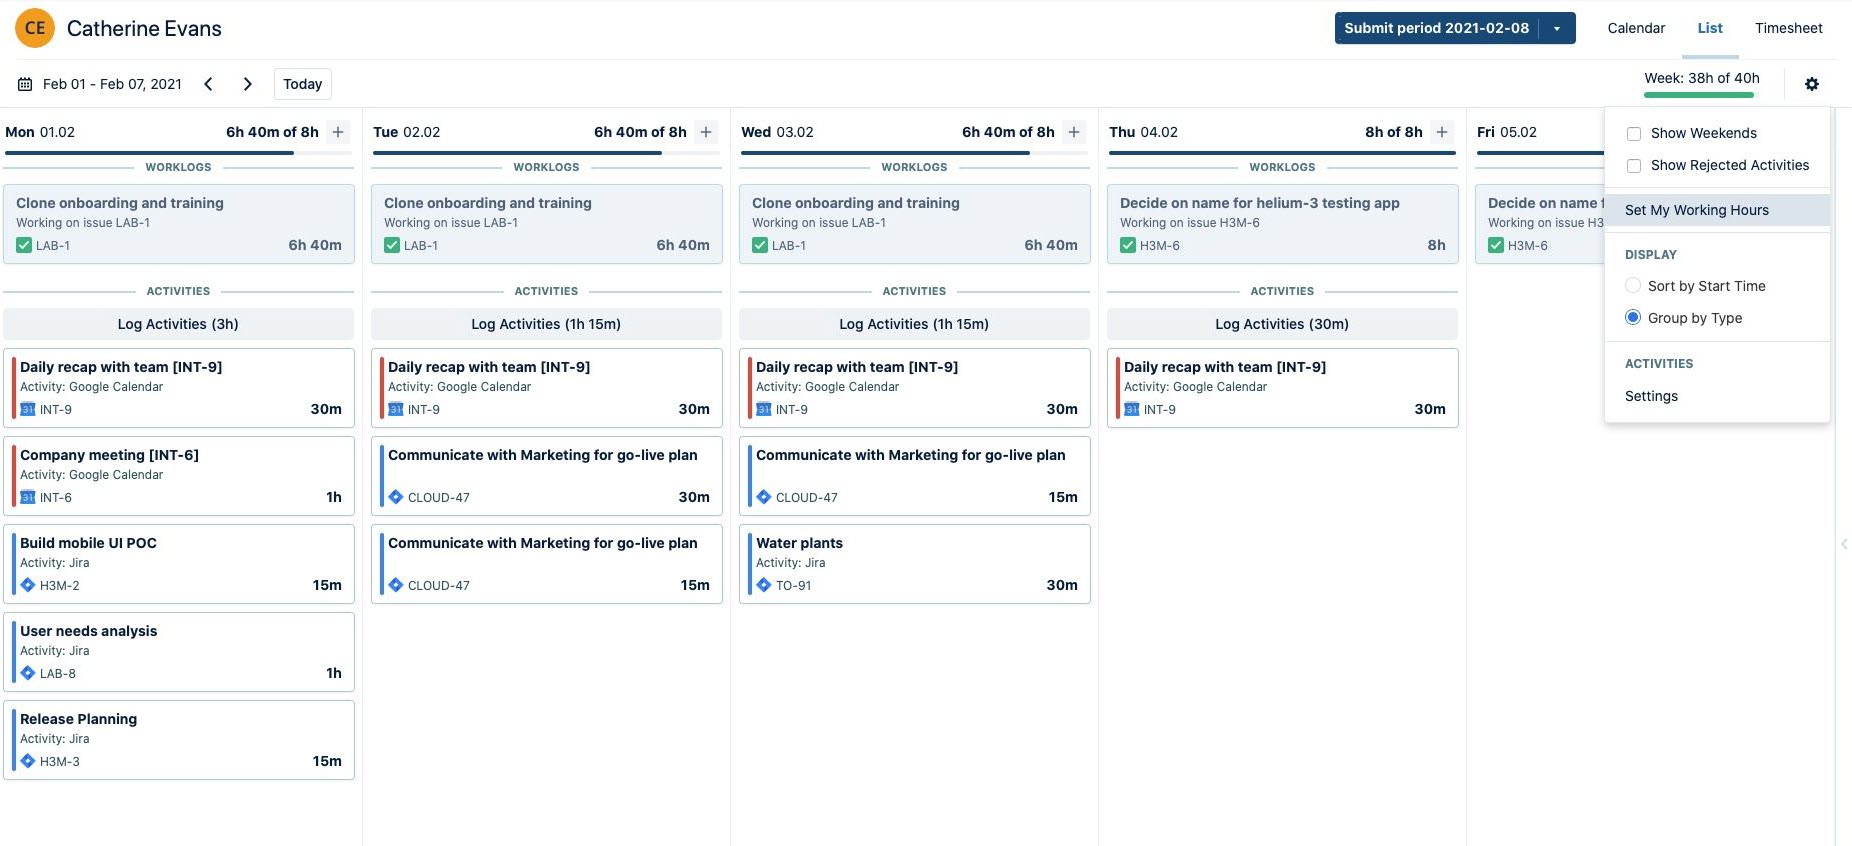Click the settings gear icon

pos(1811,84)
